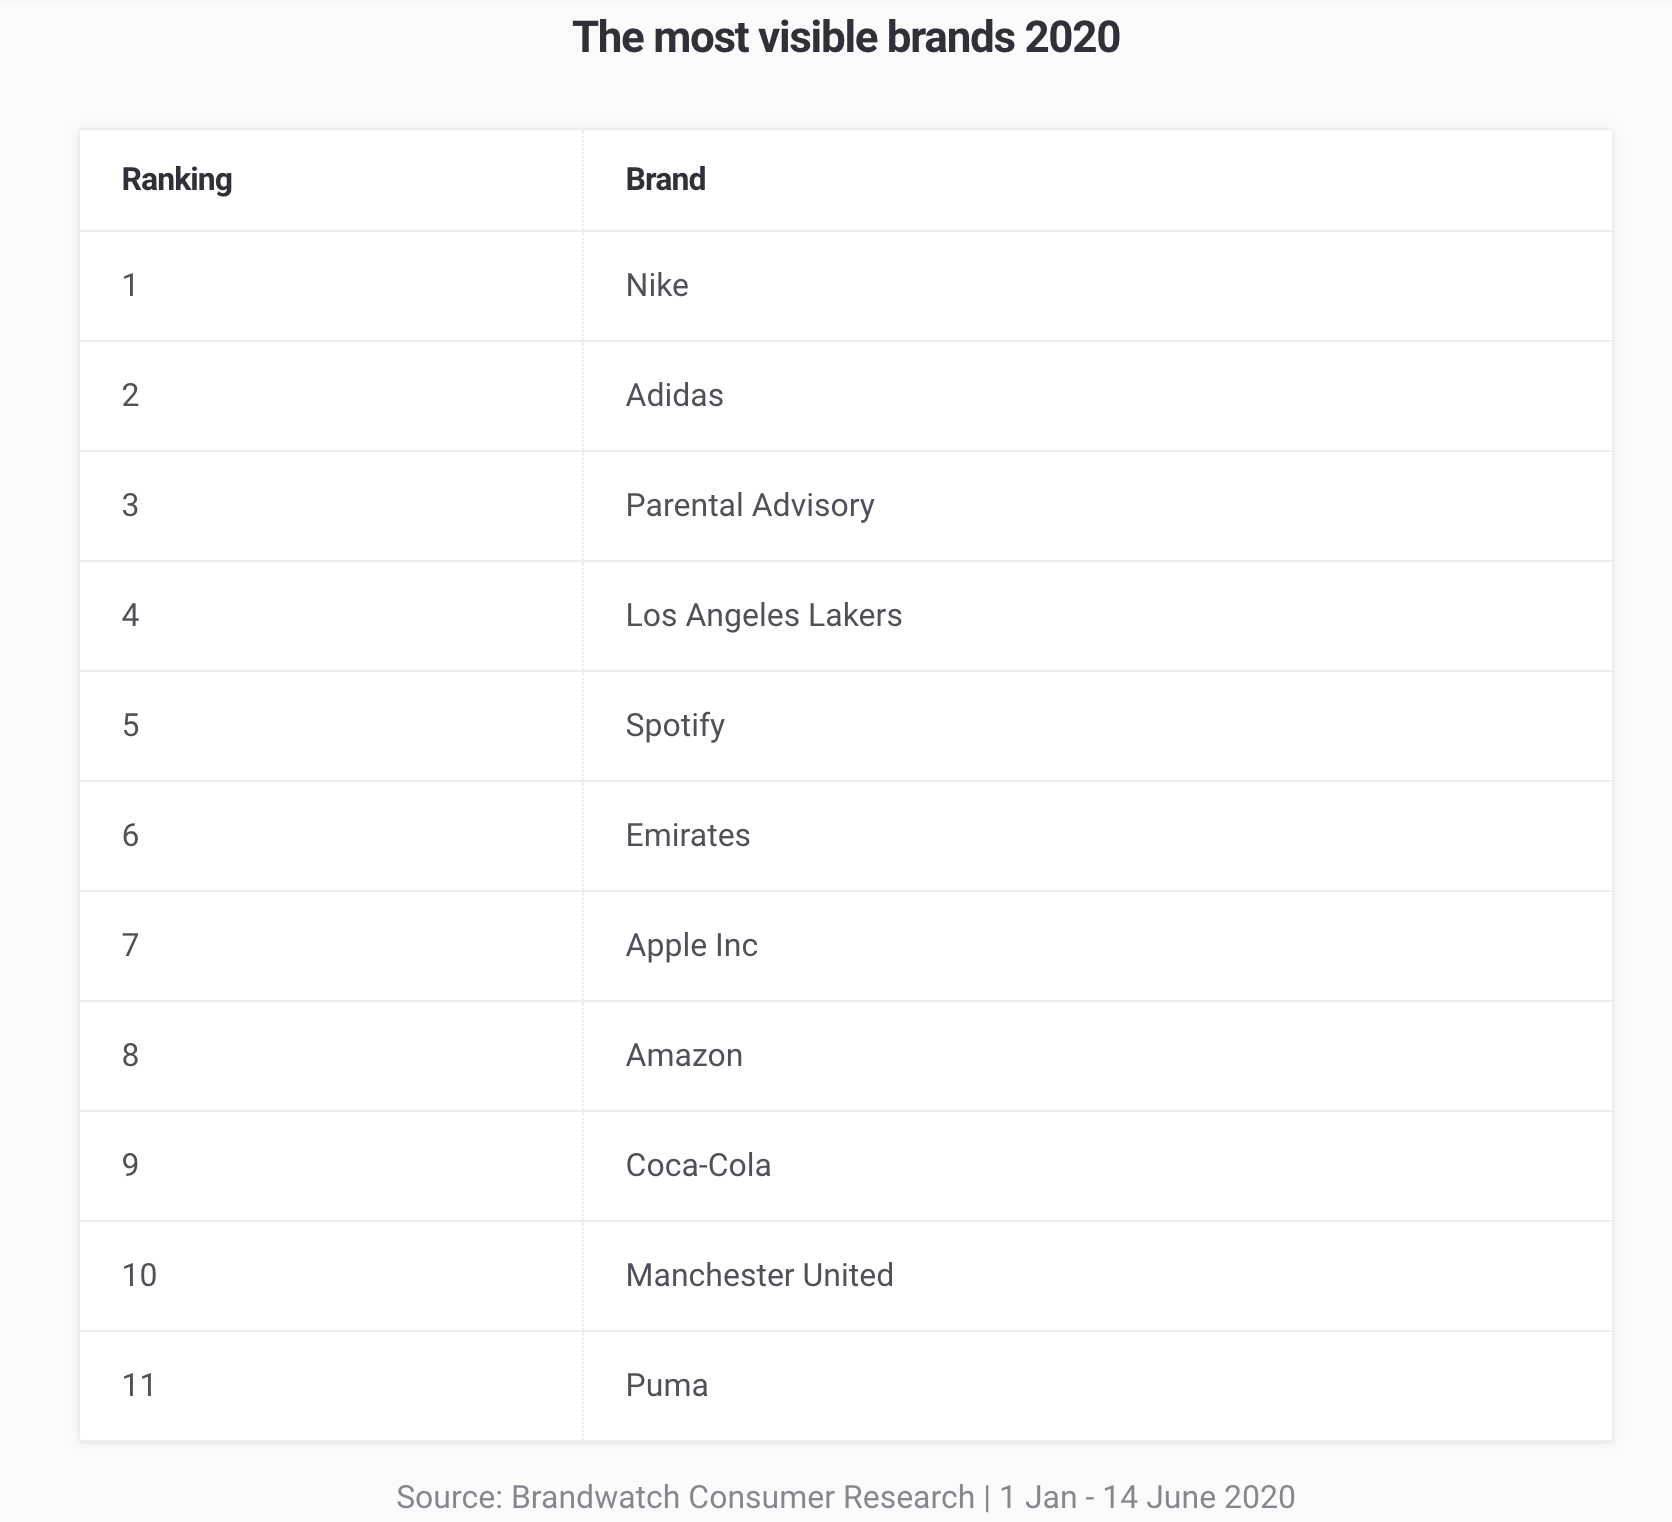Image resolution: width=1672 pixels, height=1522 pixels.
Task: Select the Los Angeles Lakers row
Action: (x=846, y=616)
